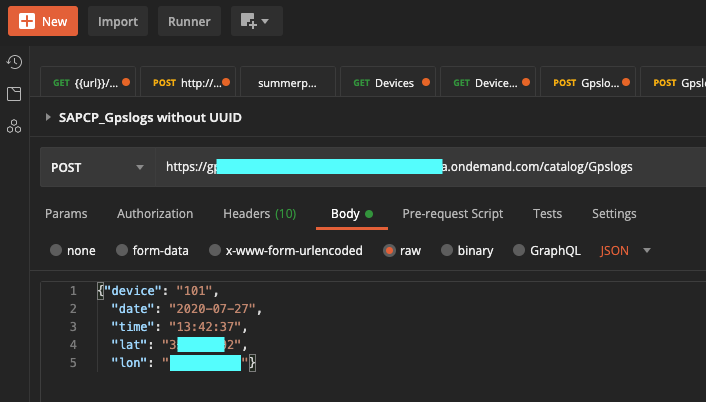Open the POST method dropdown
Viewport: 706px width, 402px height.
click(x=98, y=167)
